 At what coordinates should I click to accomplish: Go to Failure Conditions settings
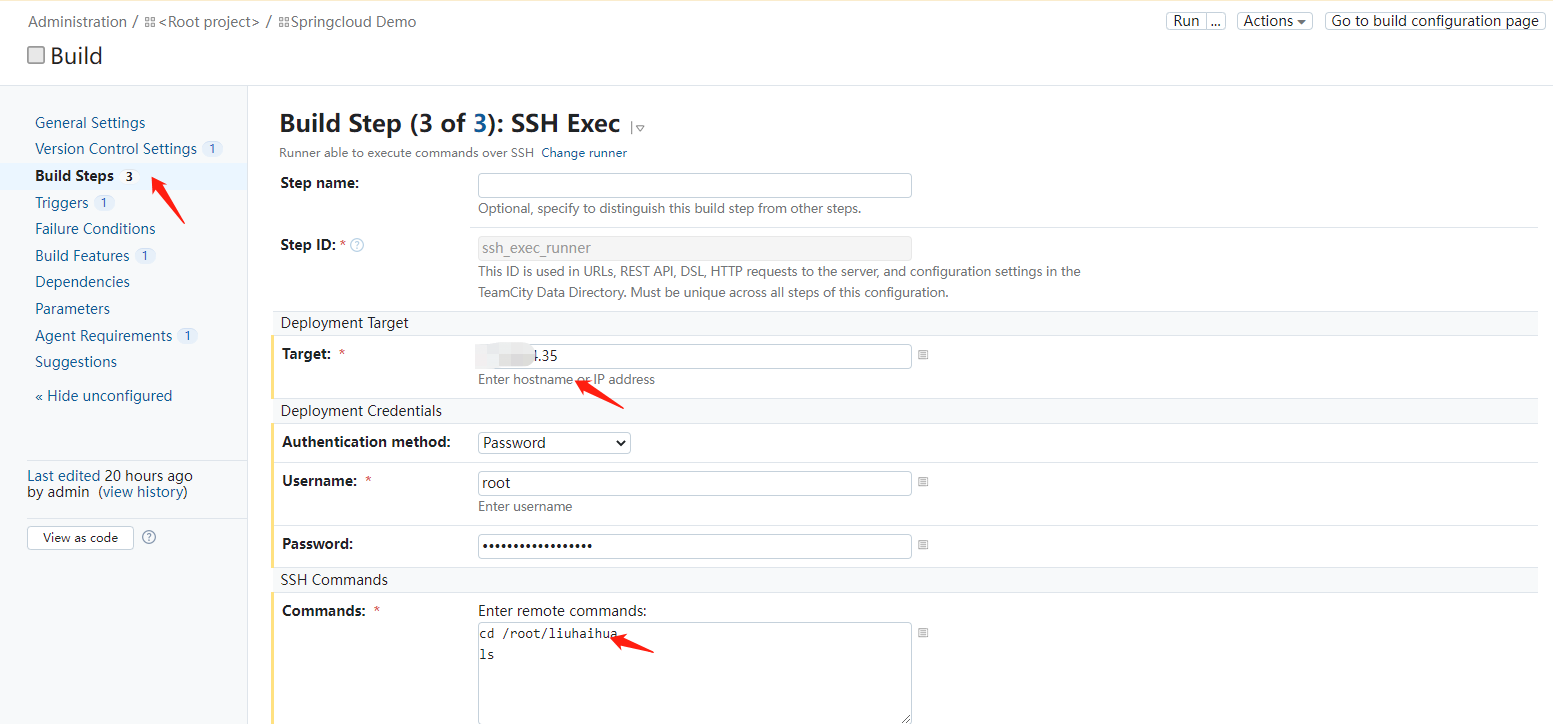click(x=95, y=229)
